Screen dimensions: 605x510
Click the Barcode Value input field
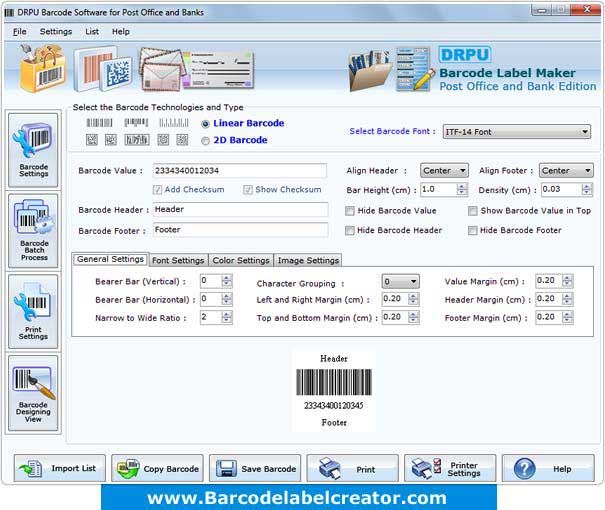tap(240, 171)
